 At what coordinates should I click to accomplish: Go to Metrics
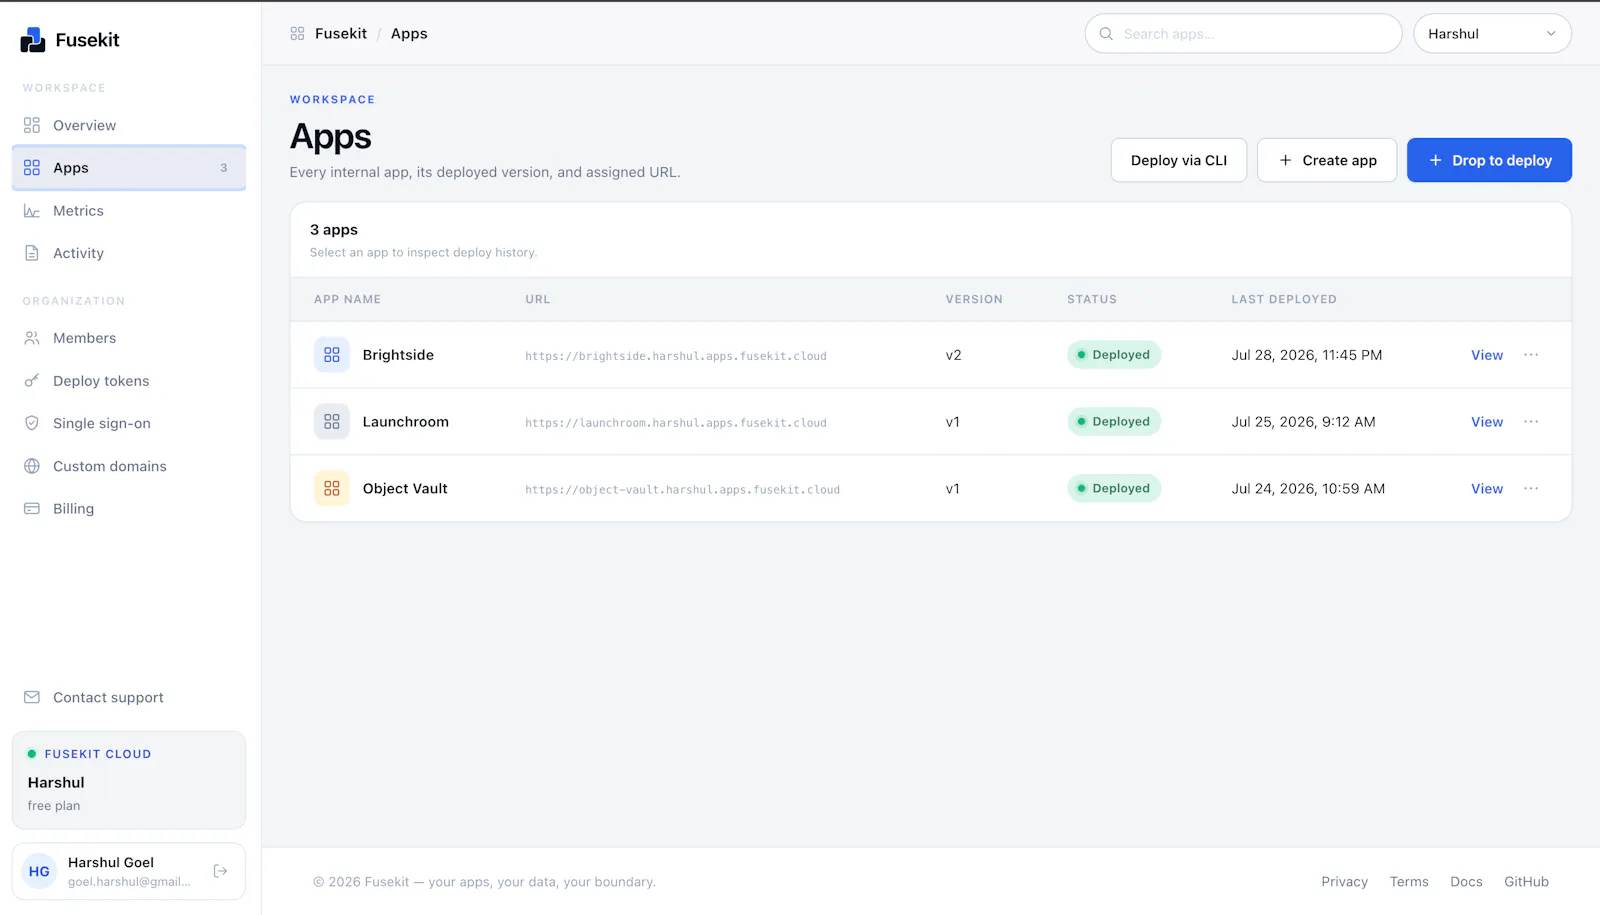pyautogui.click(x=129, y=211)
